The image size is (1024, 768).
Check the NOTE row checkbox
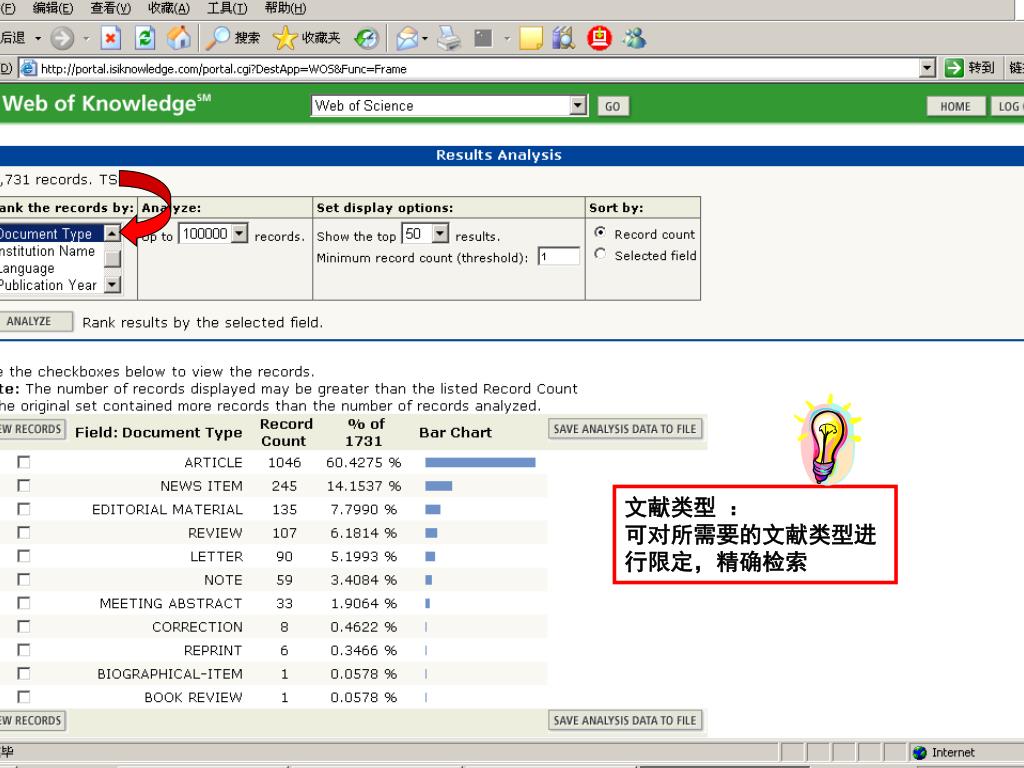[x=24, y=580]
